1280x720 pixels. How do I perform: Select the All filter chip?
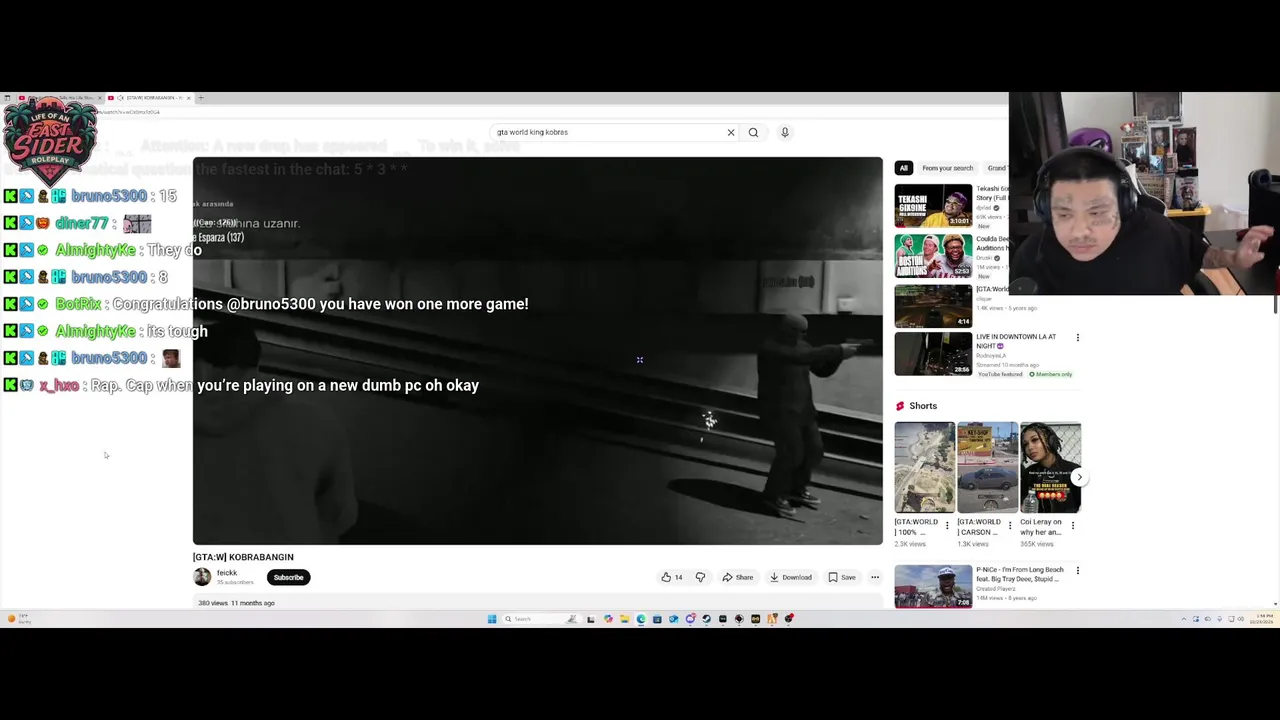coord(903,168)
